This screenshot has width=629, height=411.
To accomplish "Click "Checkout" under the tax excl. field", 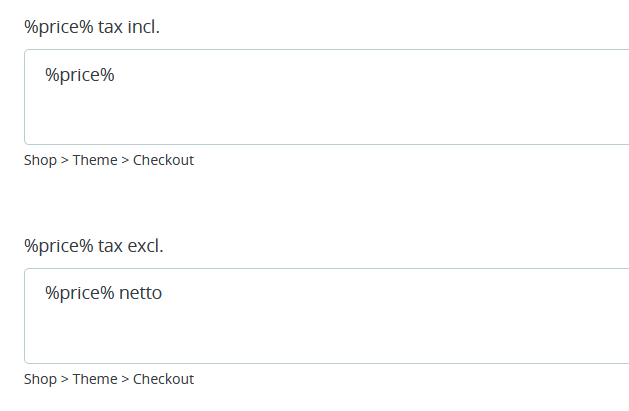I will 163,379.
